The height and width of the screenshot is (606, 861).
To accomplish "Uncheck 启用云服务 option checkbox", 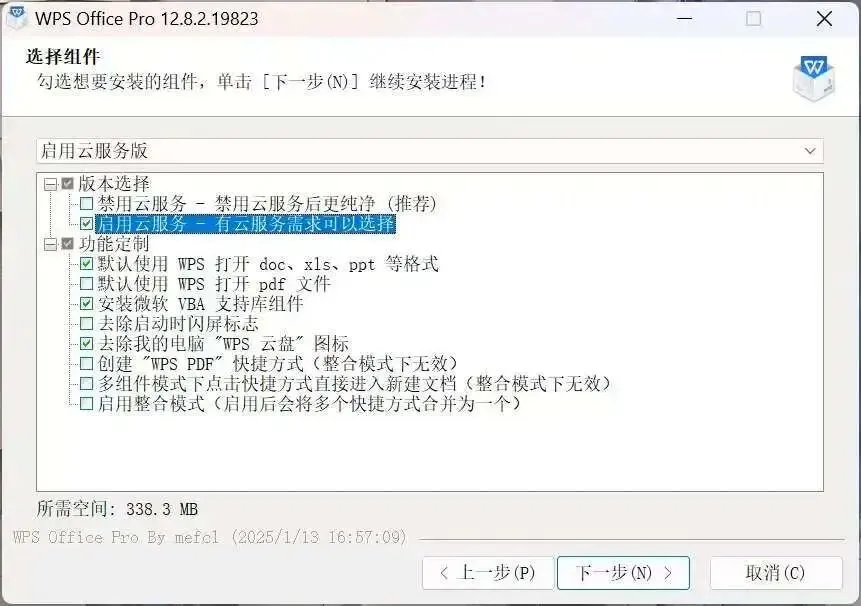I will tap(86, 223).
